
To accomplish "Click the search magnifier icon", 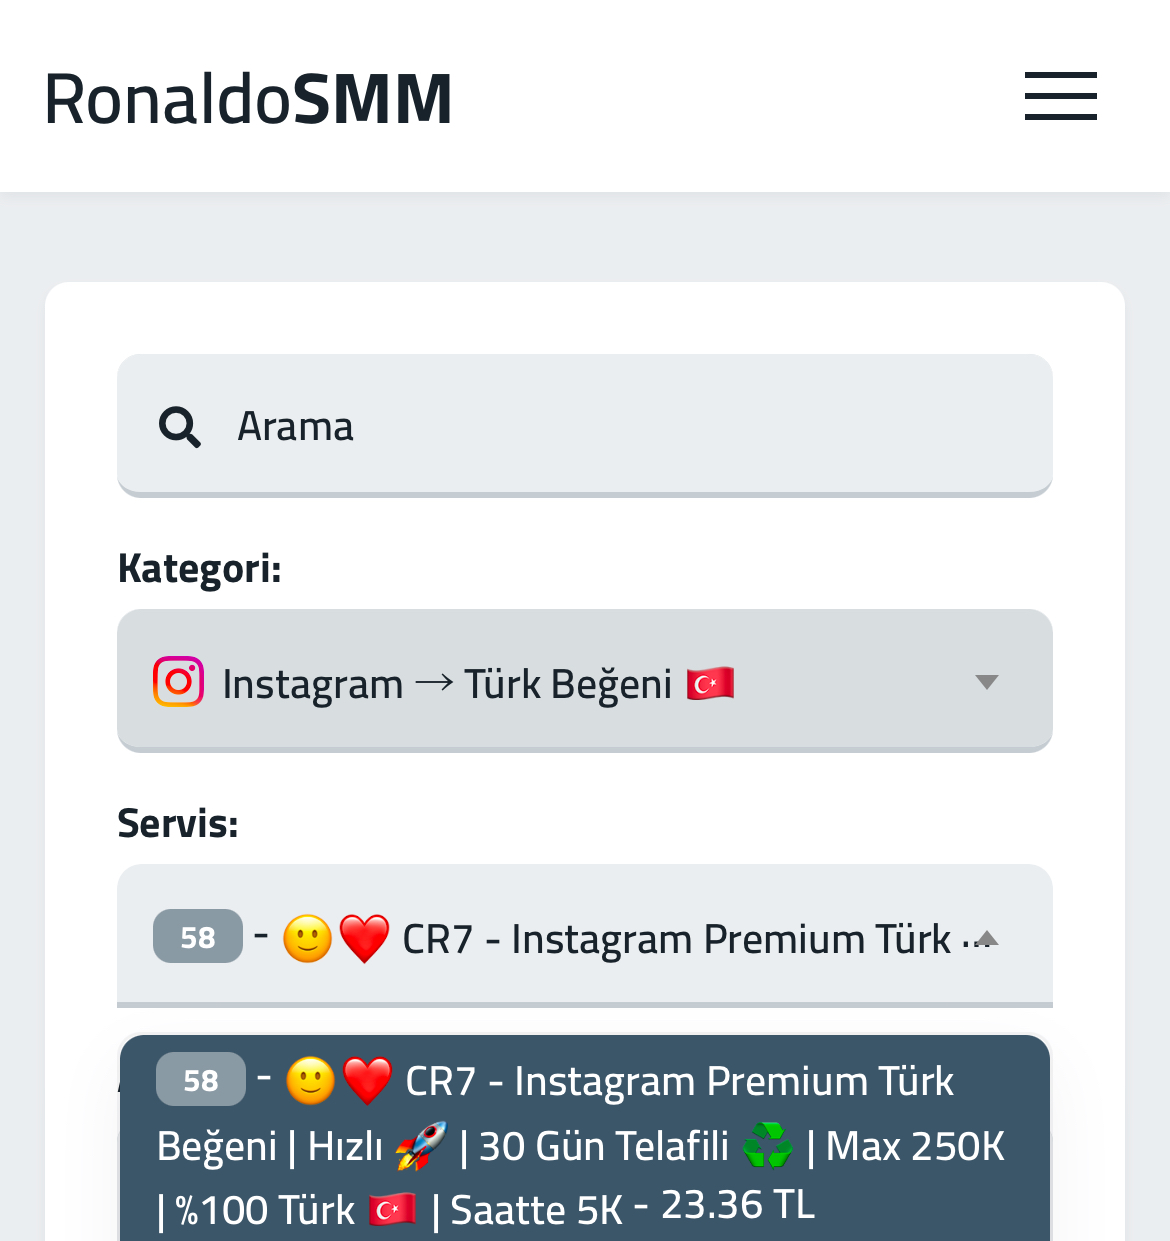I will (180, 427).
